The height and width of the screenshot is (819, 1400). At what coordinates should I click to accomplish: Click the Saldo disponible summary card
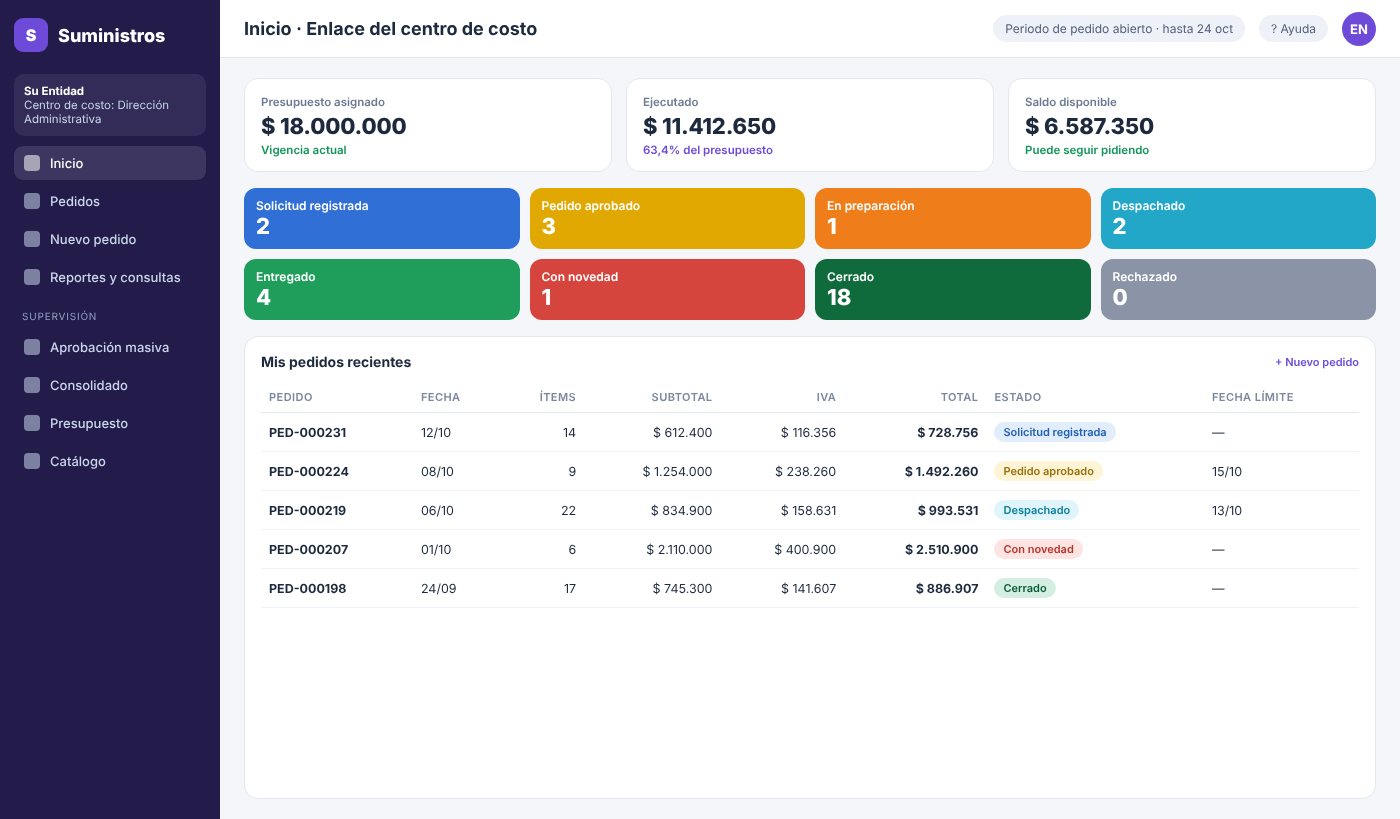click(1192, 125)
